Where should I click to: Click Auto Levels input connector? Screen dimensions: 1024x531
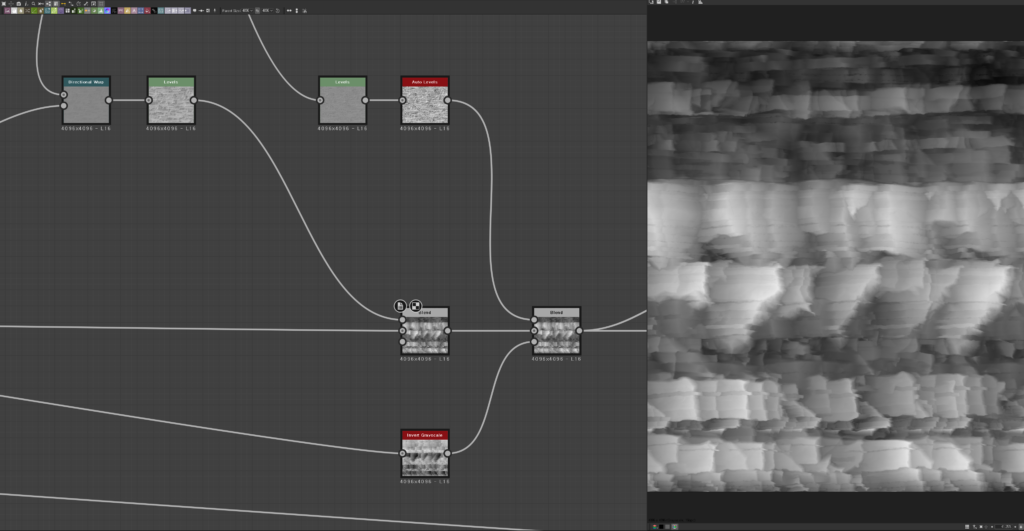(x=402, y=100)
